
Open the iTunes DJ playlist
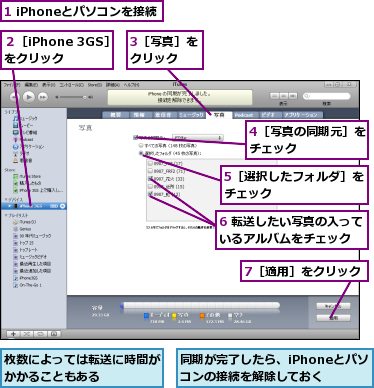tap(25, 222)
